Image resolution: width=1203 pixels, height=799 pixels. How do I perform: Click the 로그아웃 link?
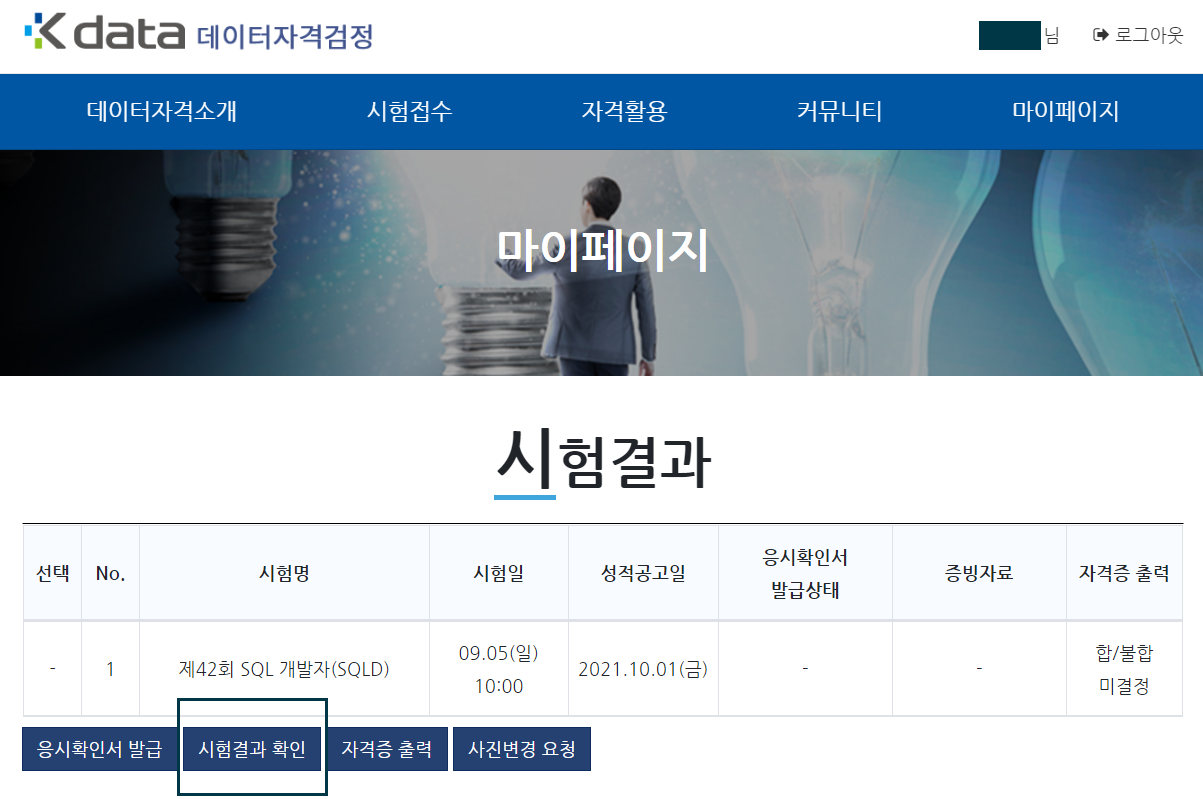pyautogui.click(x=1149, y=33)
